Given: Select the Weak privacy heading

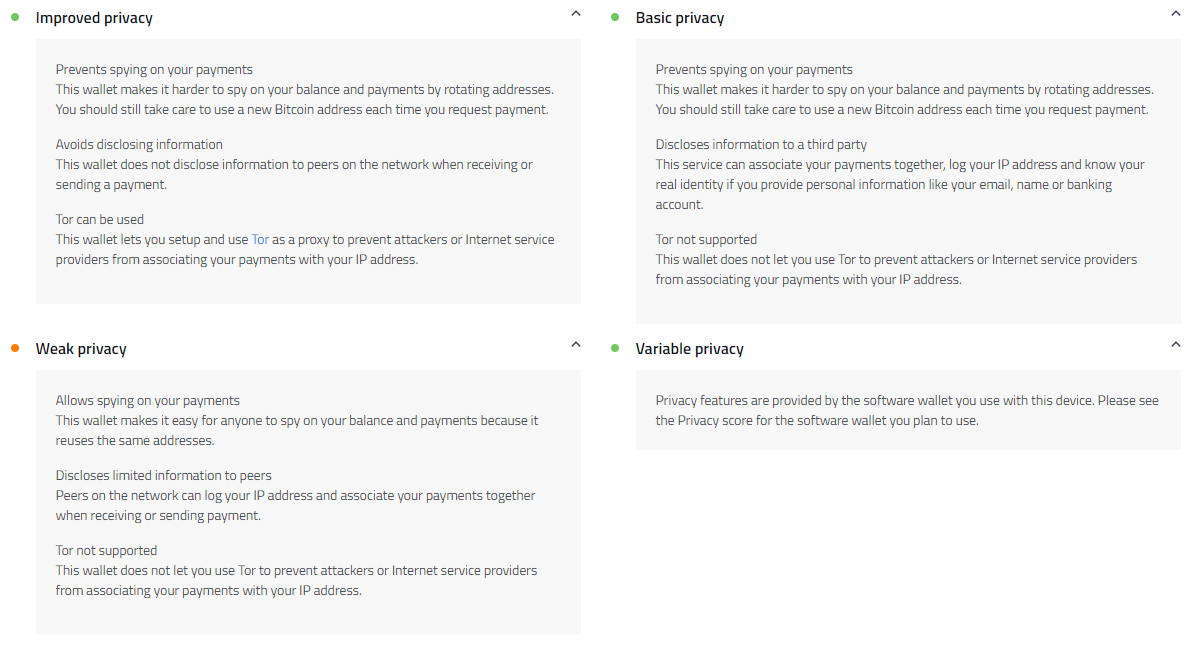Looking at the screenshot, I should point(81,349).
